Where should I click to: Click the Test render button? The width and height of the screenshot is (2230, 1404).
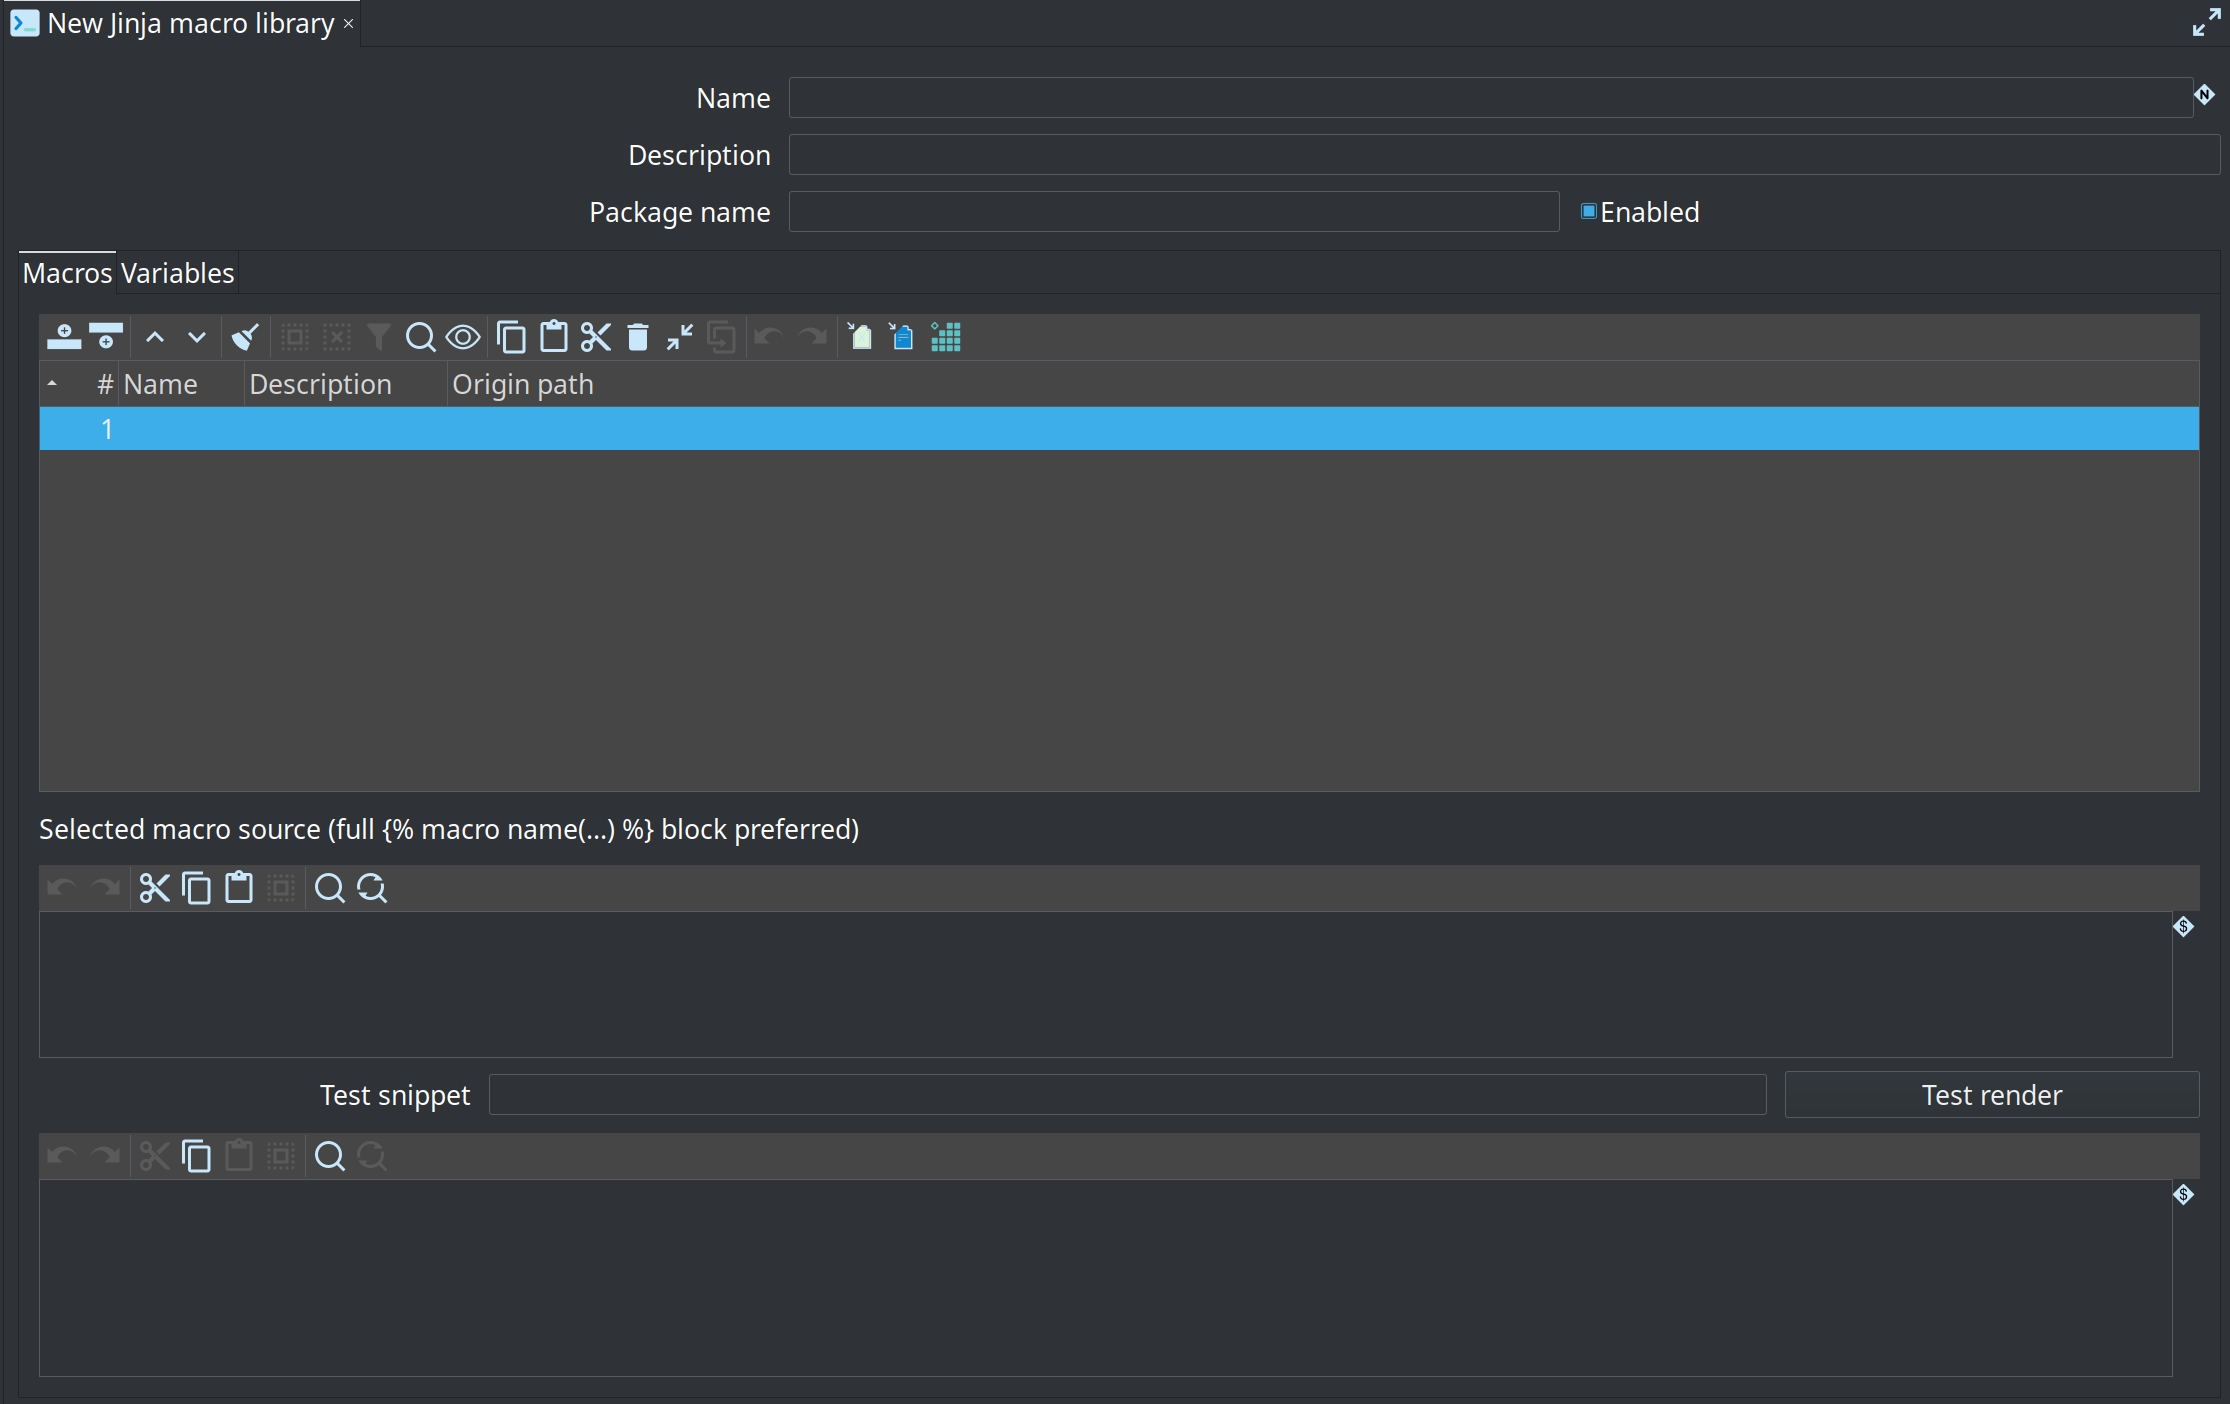click(1991, 1095)
